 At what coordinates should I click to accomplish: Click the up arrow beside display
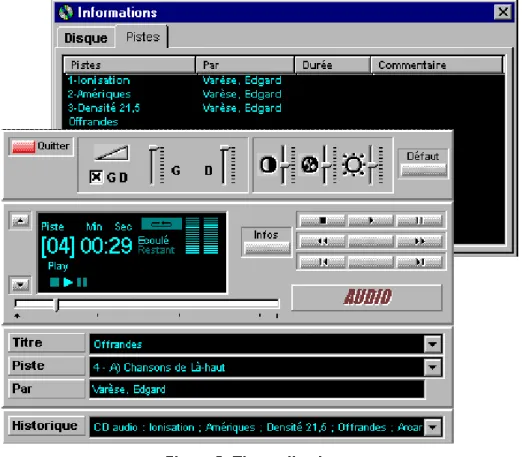coord(20,220)
